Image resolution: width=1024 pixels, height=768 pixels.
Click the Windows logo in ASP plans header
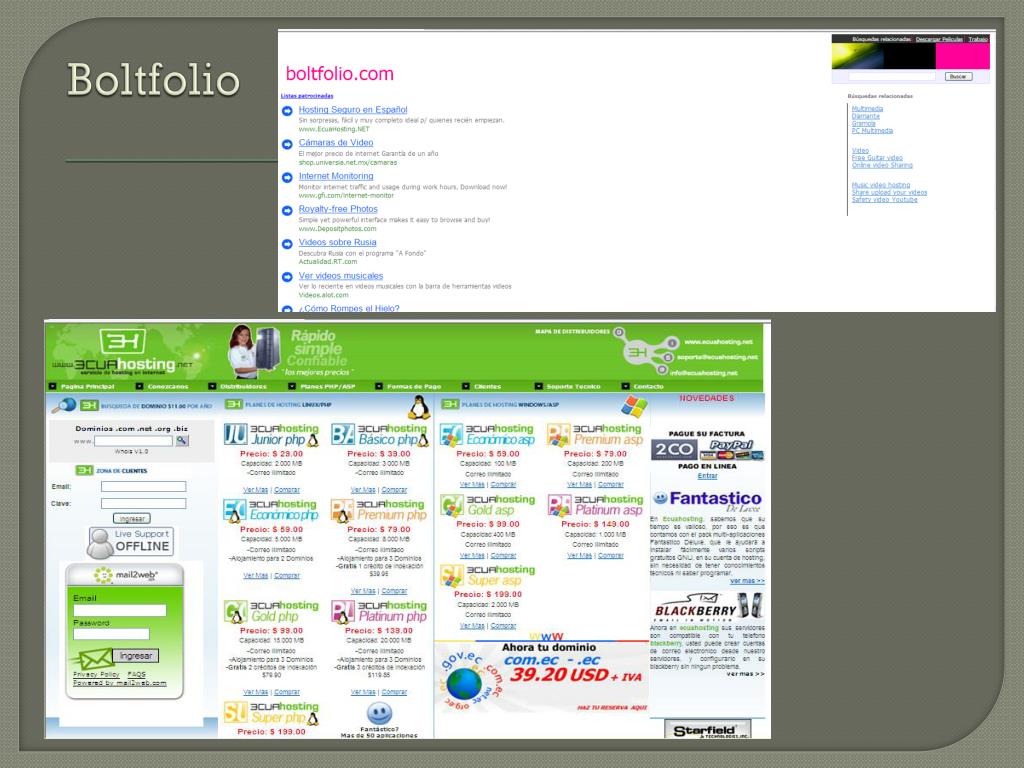tap(633, 406)
